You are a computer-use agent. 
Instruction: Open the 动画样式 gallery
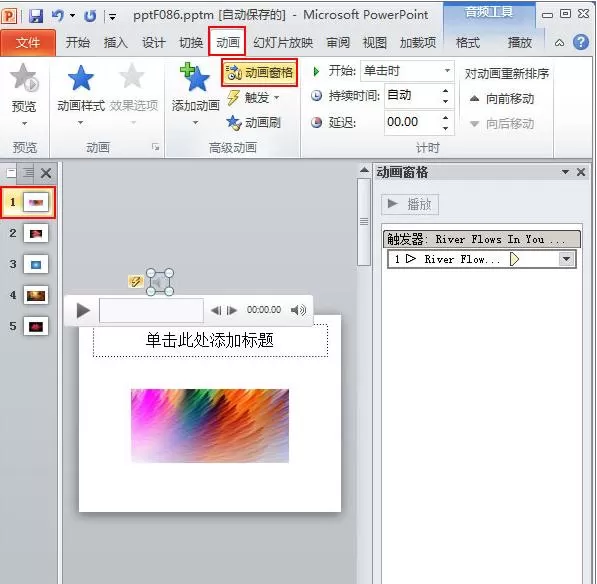point(81,93)
